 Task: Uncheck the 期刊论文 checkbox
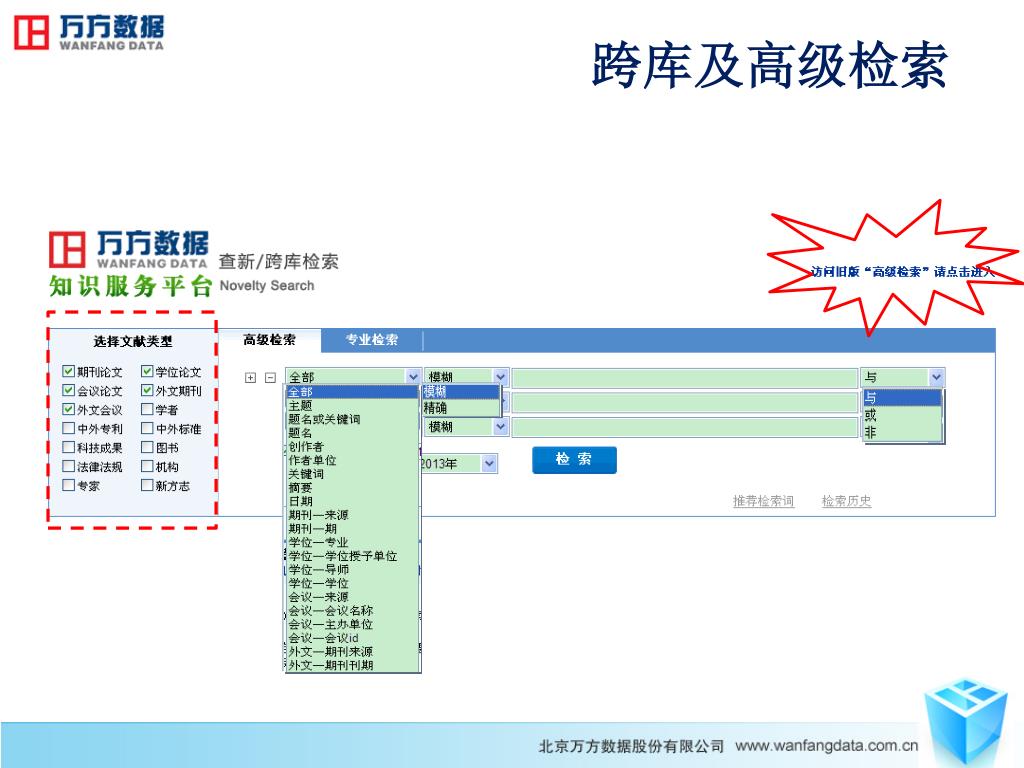tap(68, 371)
